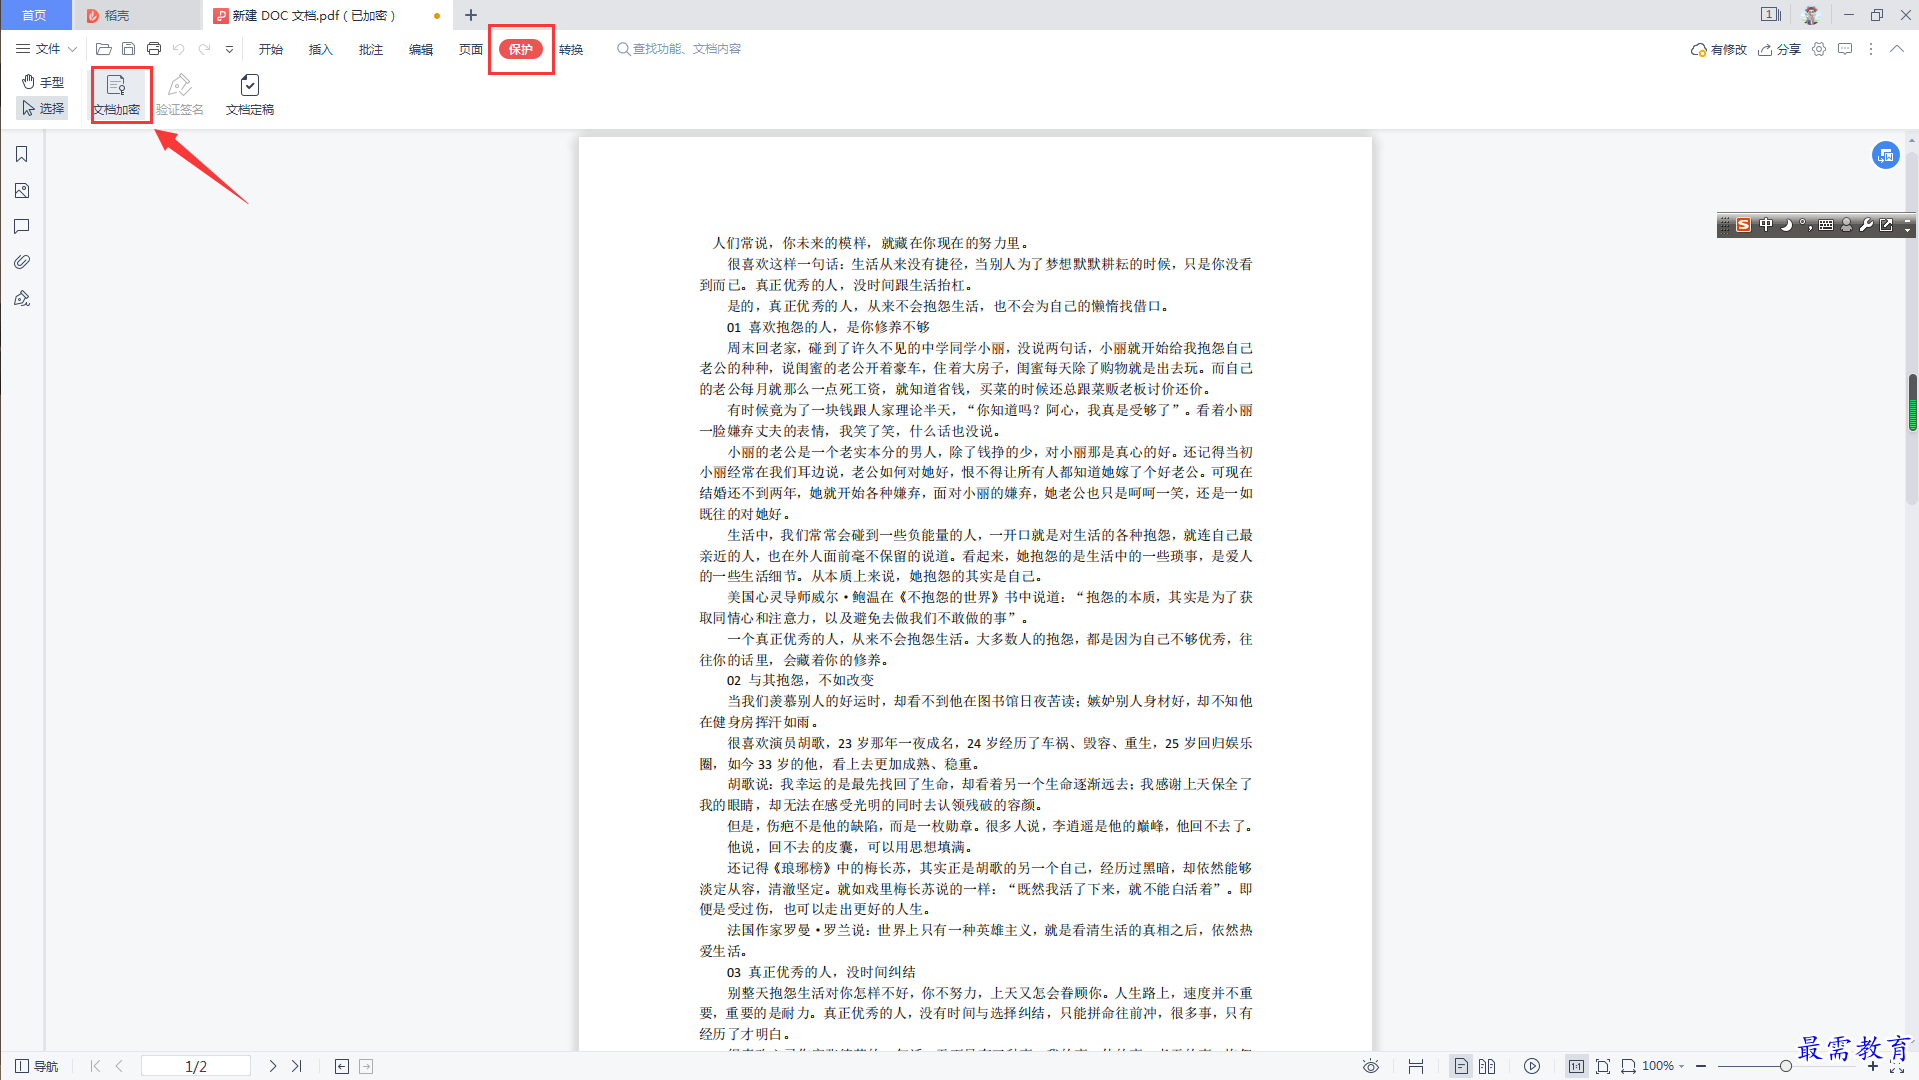This screenshot has width=1919, height=1080.
Task: Click the undo arrow icon
Action: [x=179, y=49]
